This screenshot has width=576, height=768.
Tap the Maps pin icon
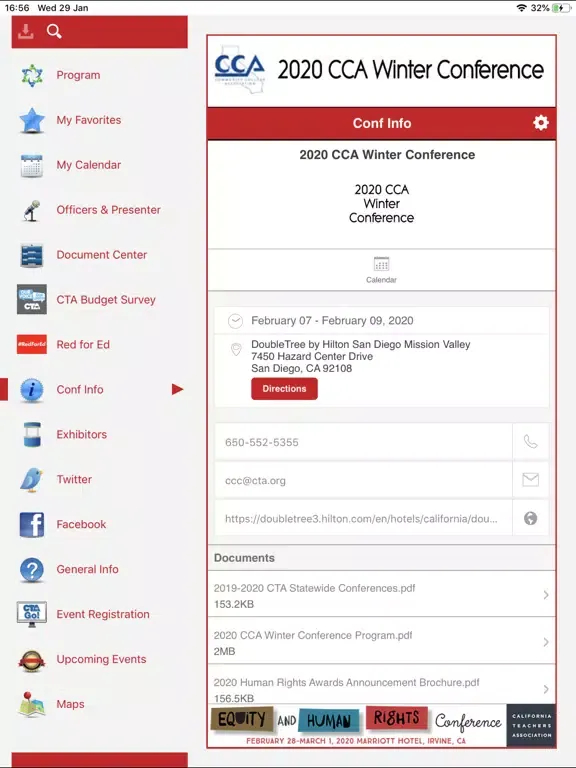coord(32,704)
